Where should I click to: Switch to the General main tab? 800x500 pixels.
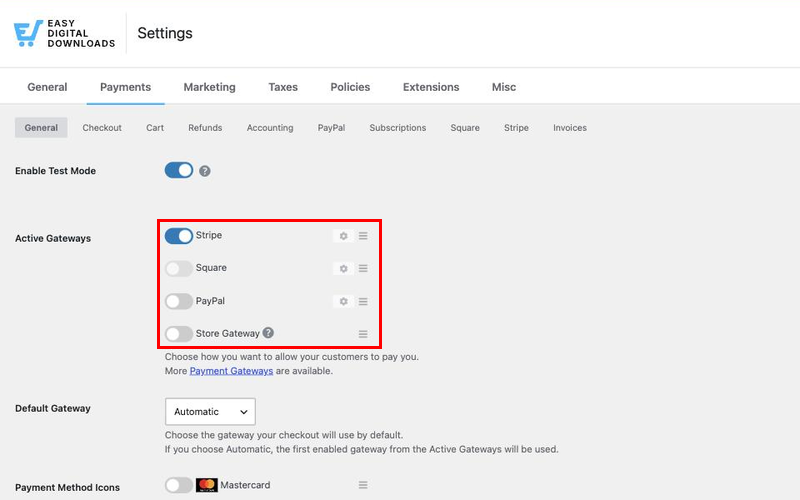(x=47, y=87)
